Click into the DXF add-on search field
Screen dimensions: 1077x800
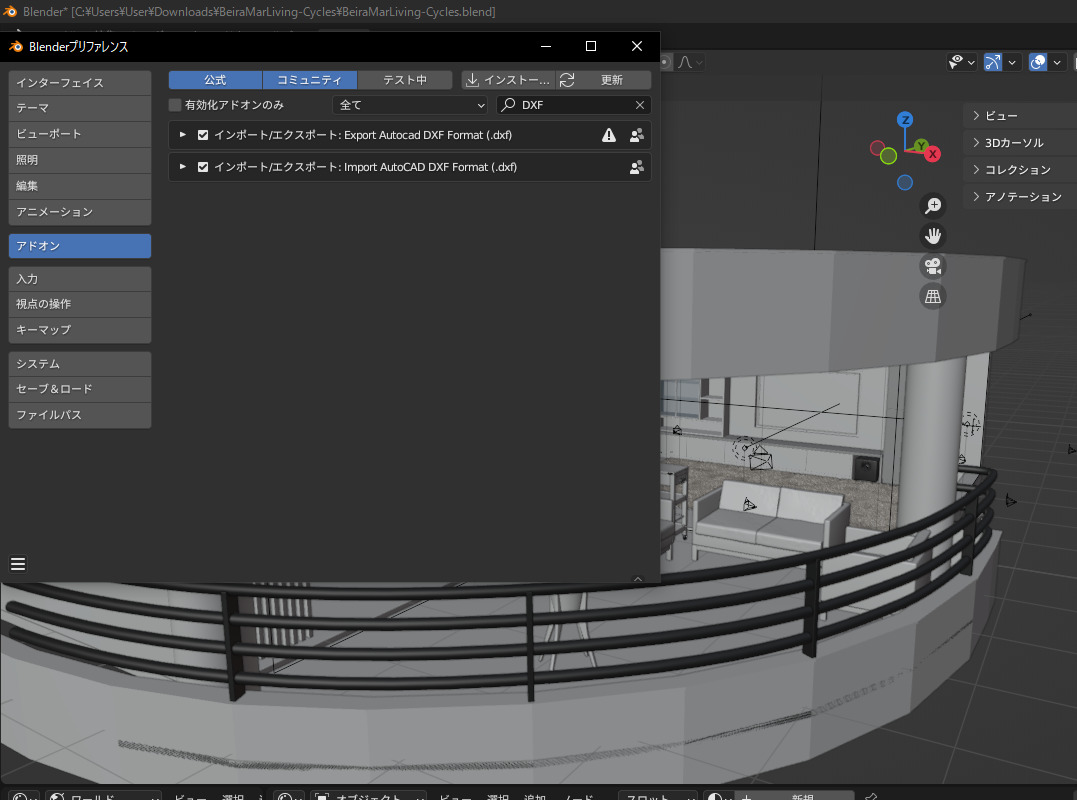point(574,105)
